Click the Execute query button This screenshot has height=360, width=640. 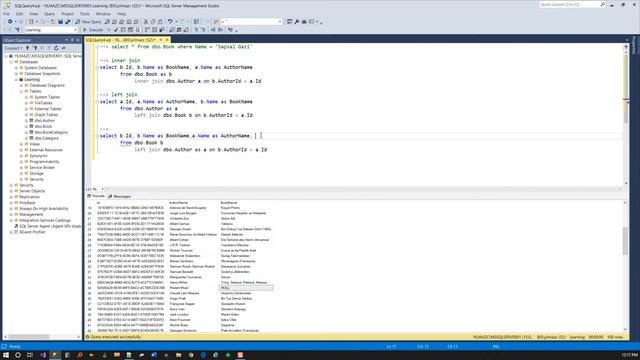(x=93, y=30)
